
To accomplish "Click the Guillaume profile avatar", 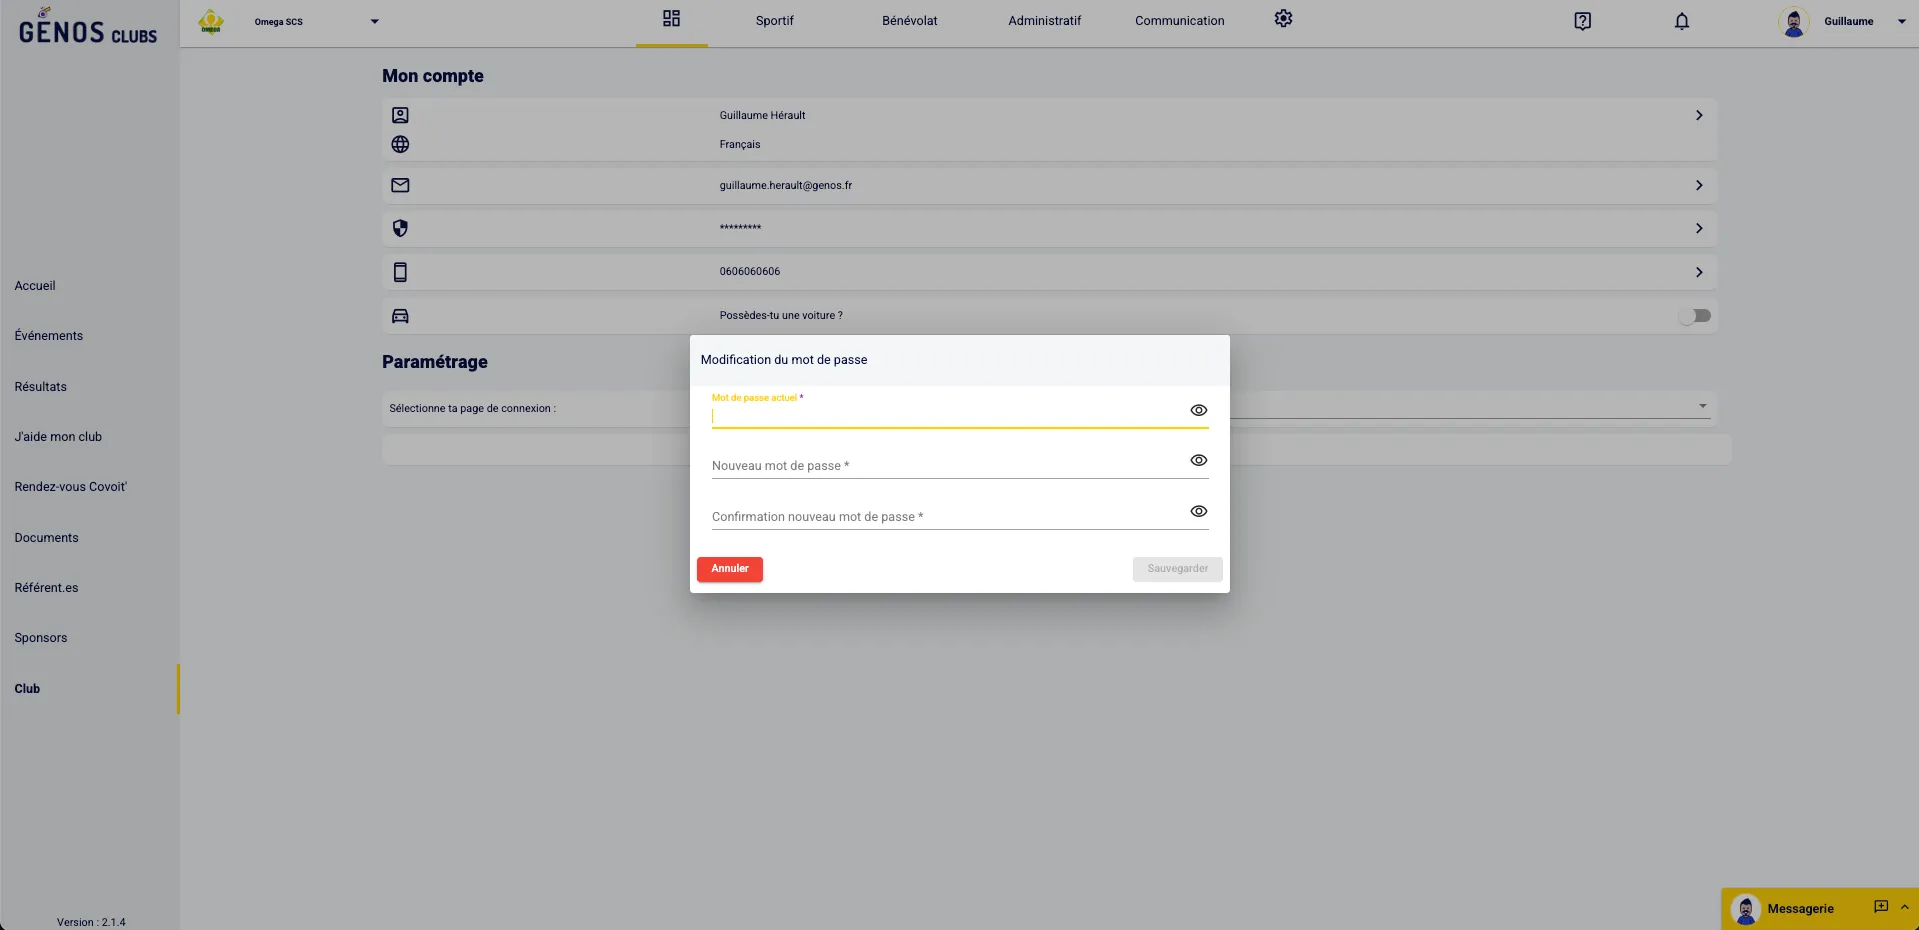I will click(1794, 22).
